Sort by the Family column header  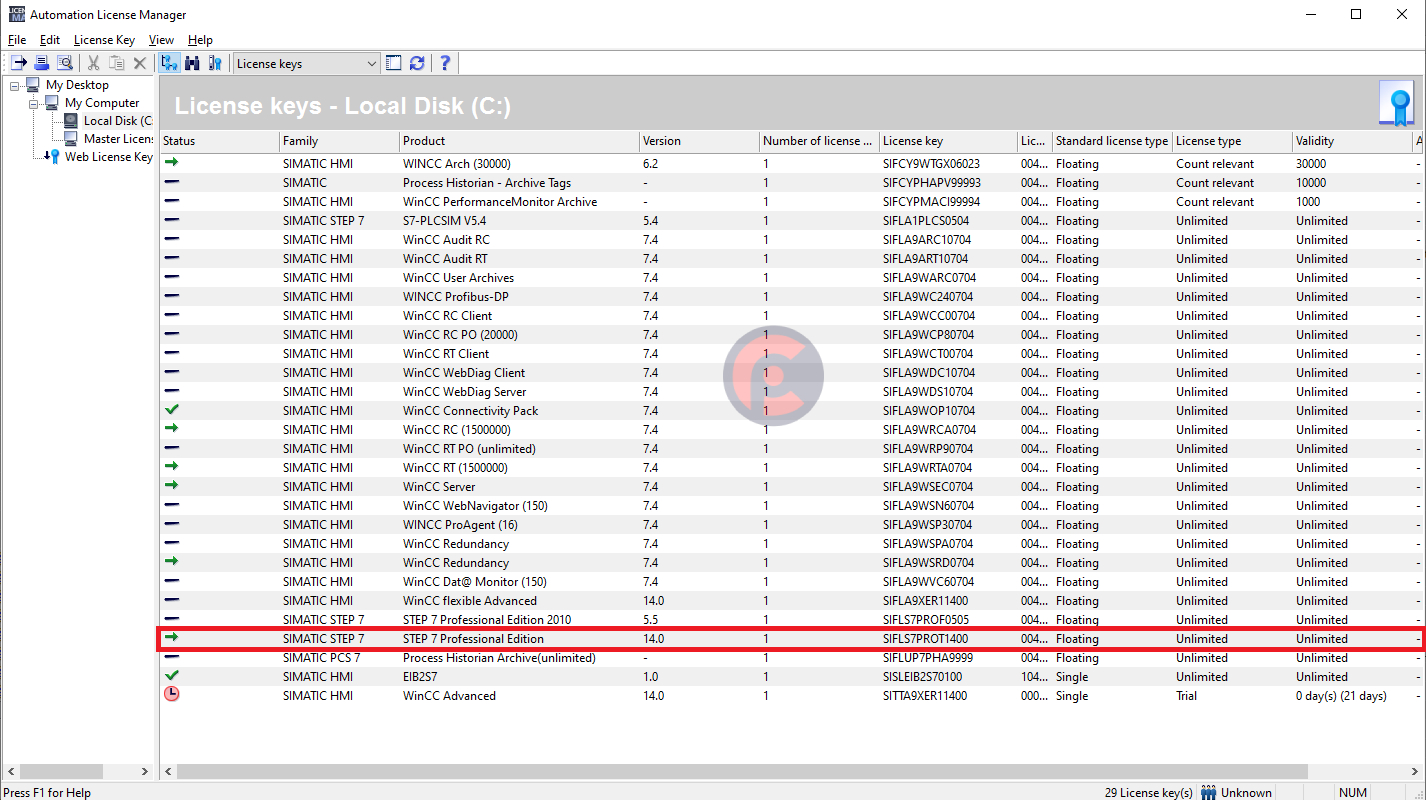[339, 141]
